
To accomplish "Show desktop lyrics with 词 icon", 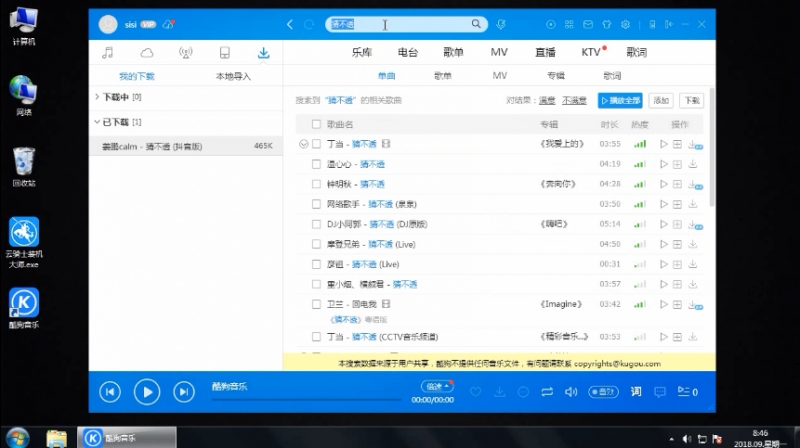I will click(636, 391).
